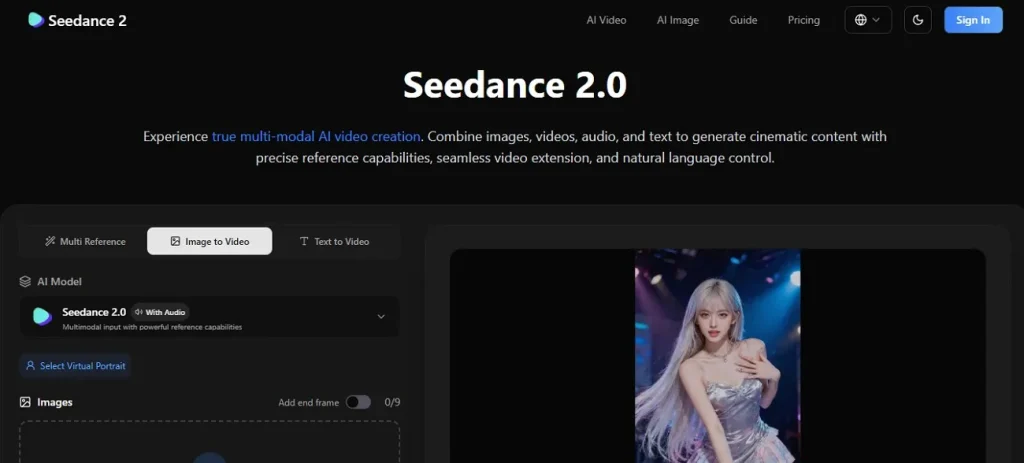Viewport: 1024px width, 463px height.
Task: Click the Seedance 2 logo icon
Action: [x=36, y=20]
